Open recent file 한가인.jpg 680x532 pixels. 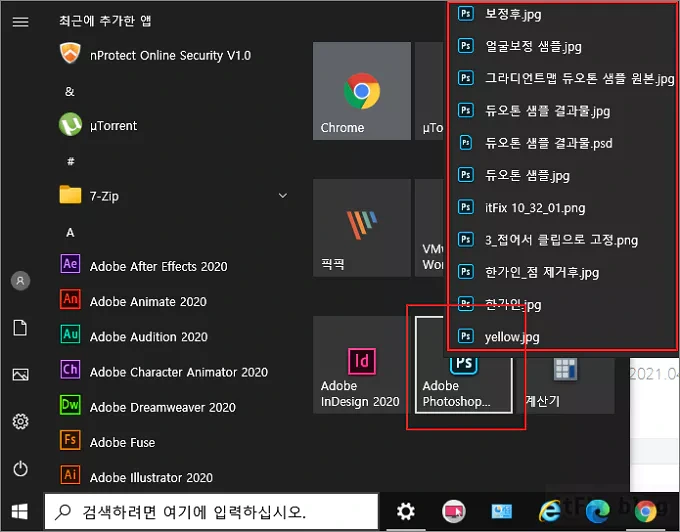coord(562,304)
